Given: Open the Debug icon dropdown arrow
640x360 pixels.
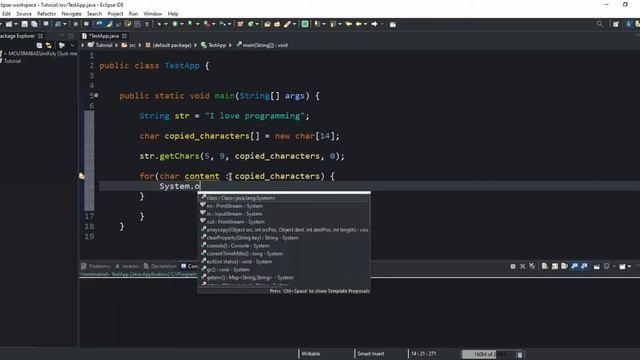Looking at the screenshot, I should click(166, 24).
